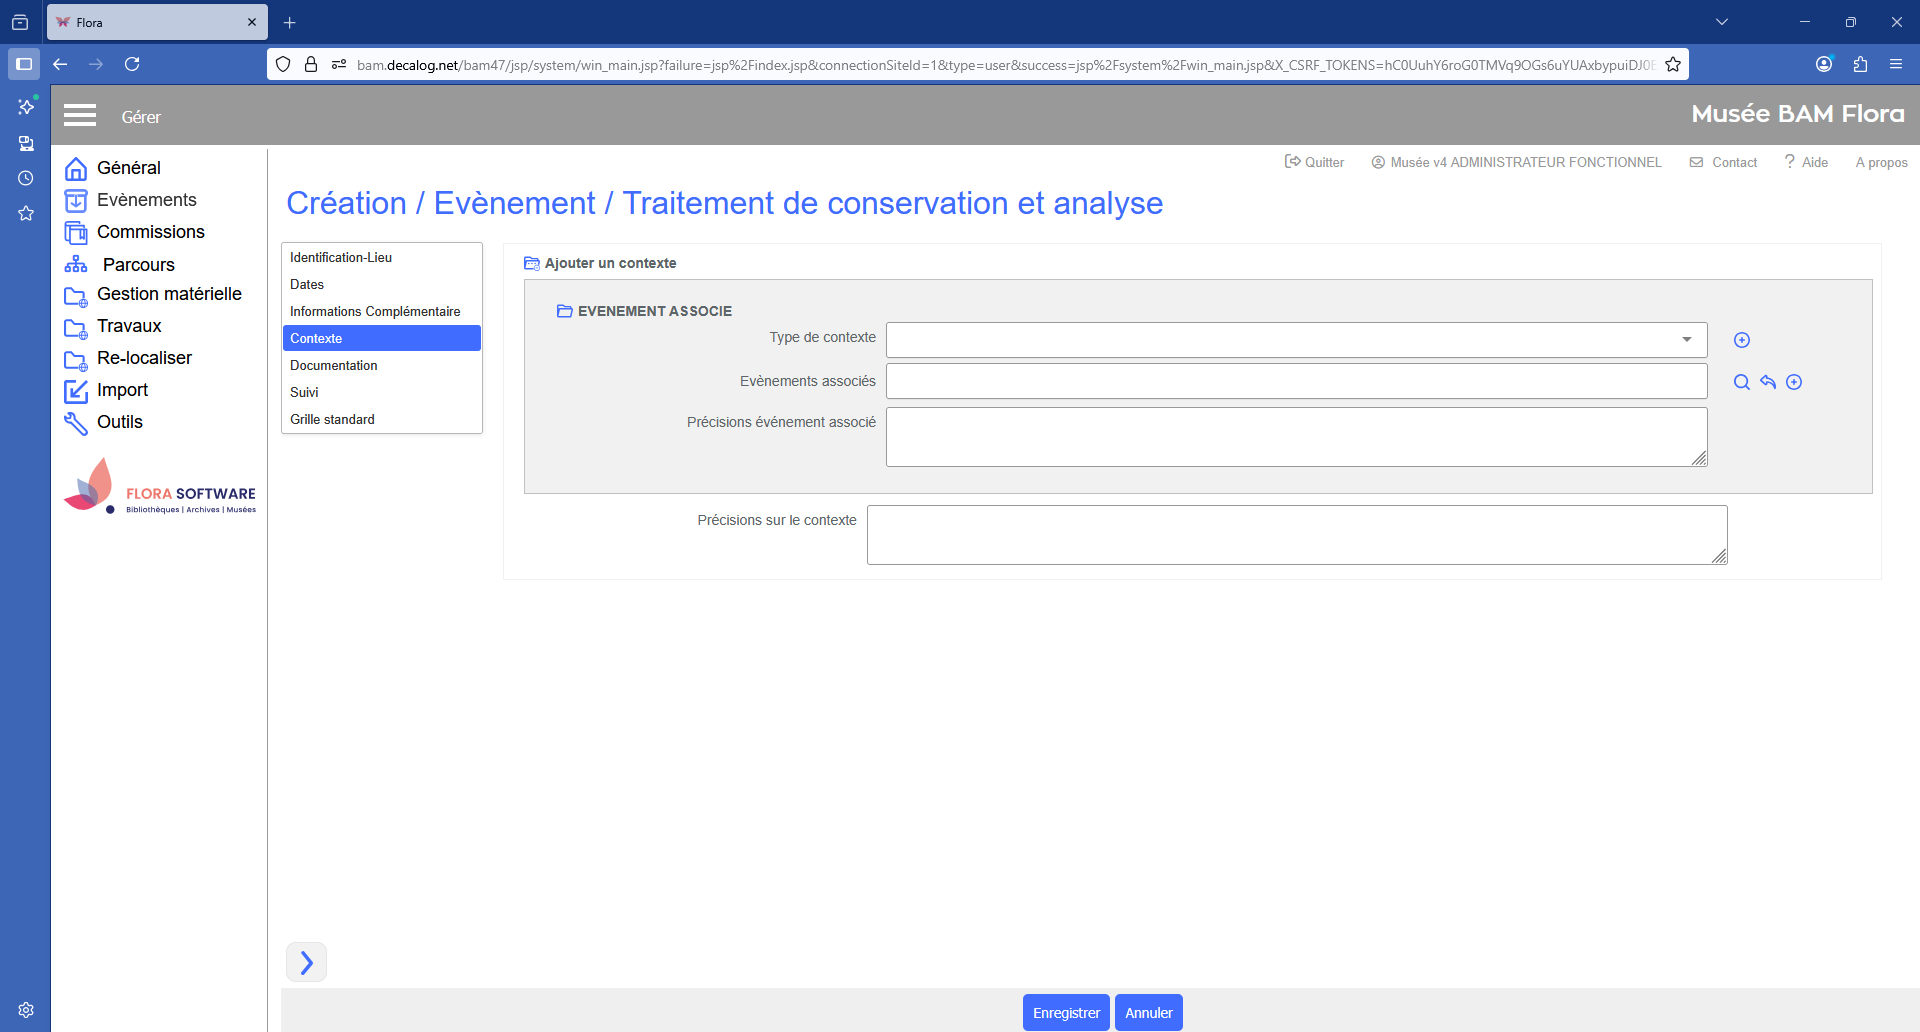Click the search icon beside Evènements associés
Screen dimensions: 1920x1032
pyautogui.click(x=1741, y=382)
